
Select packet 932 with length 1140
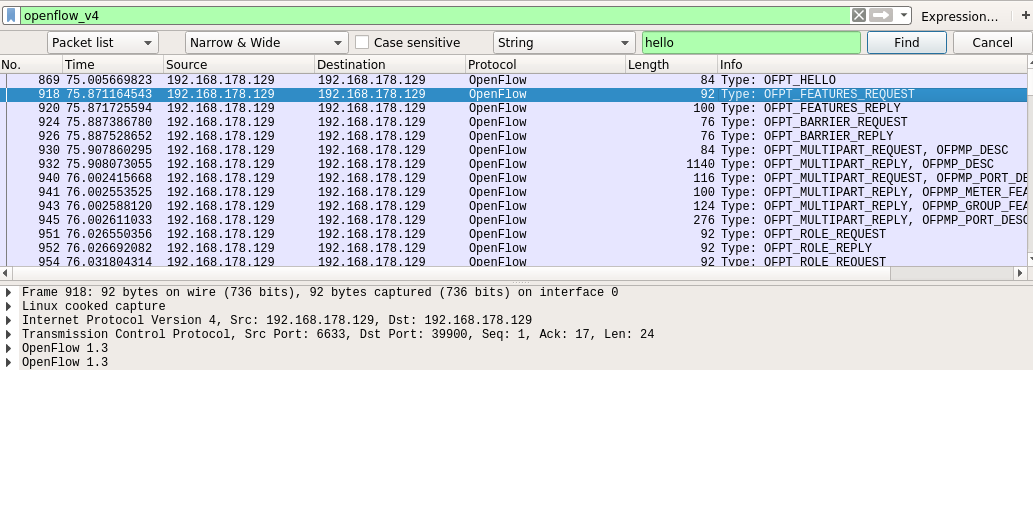514,164
